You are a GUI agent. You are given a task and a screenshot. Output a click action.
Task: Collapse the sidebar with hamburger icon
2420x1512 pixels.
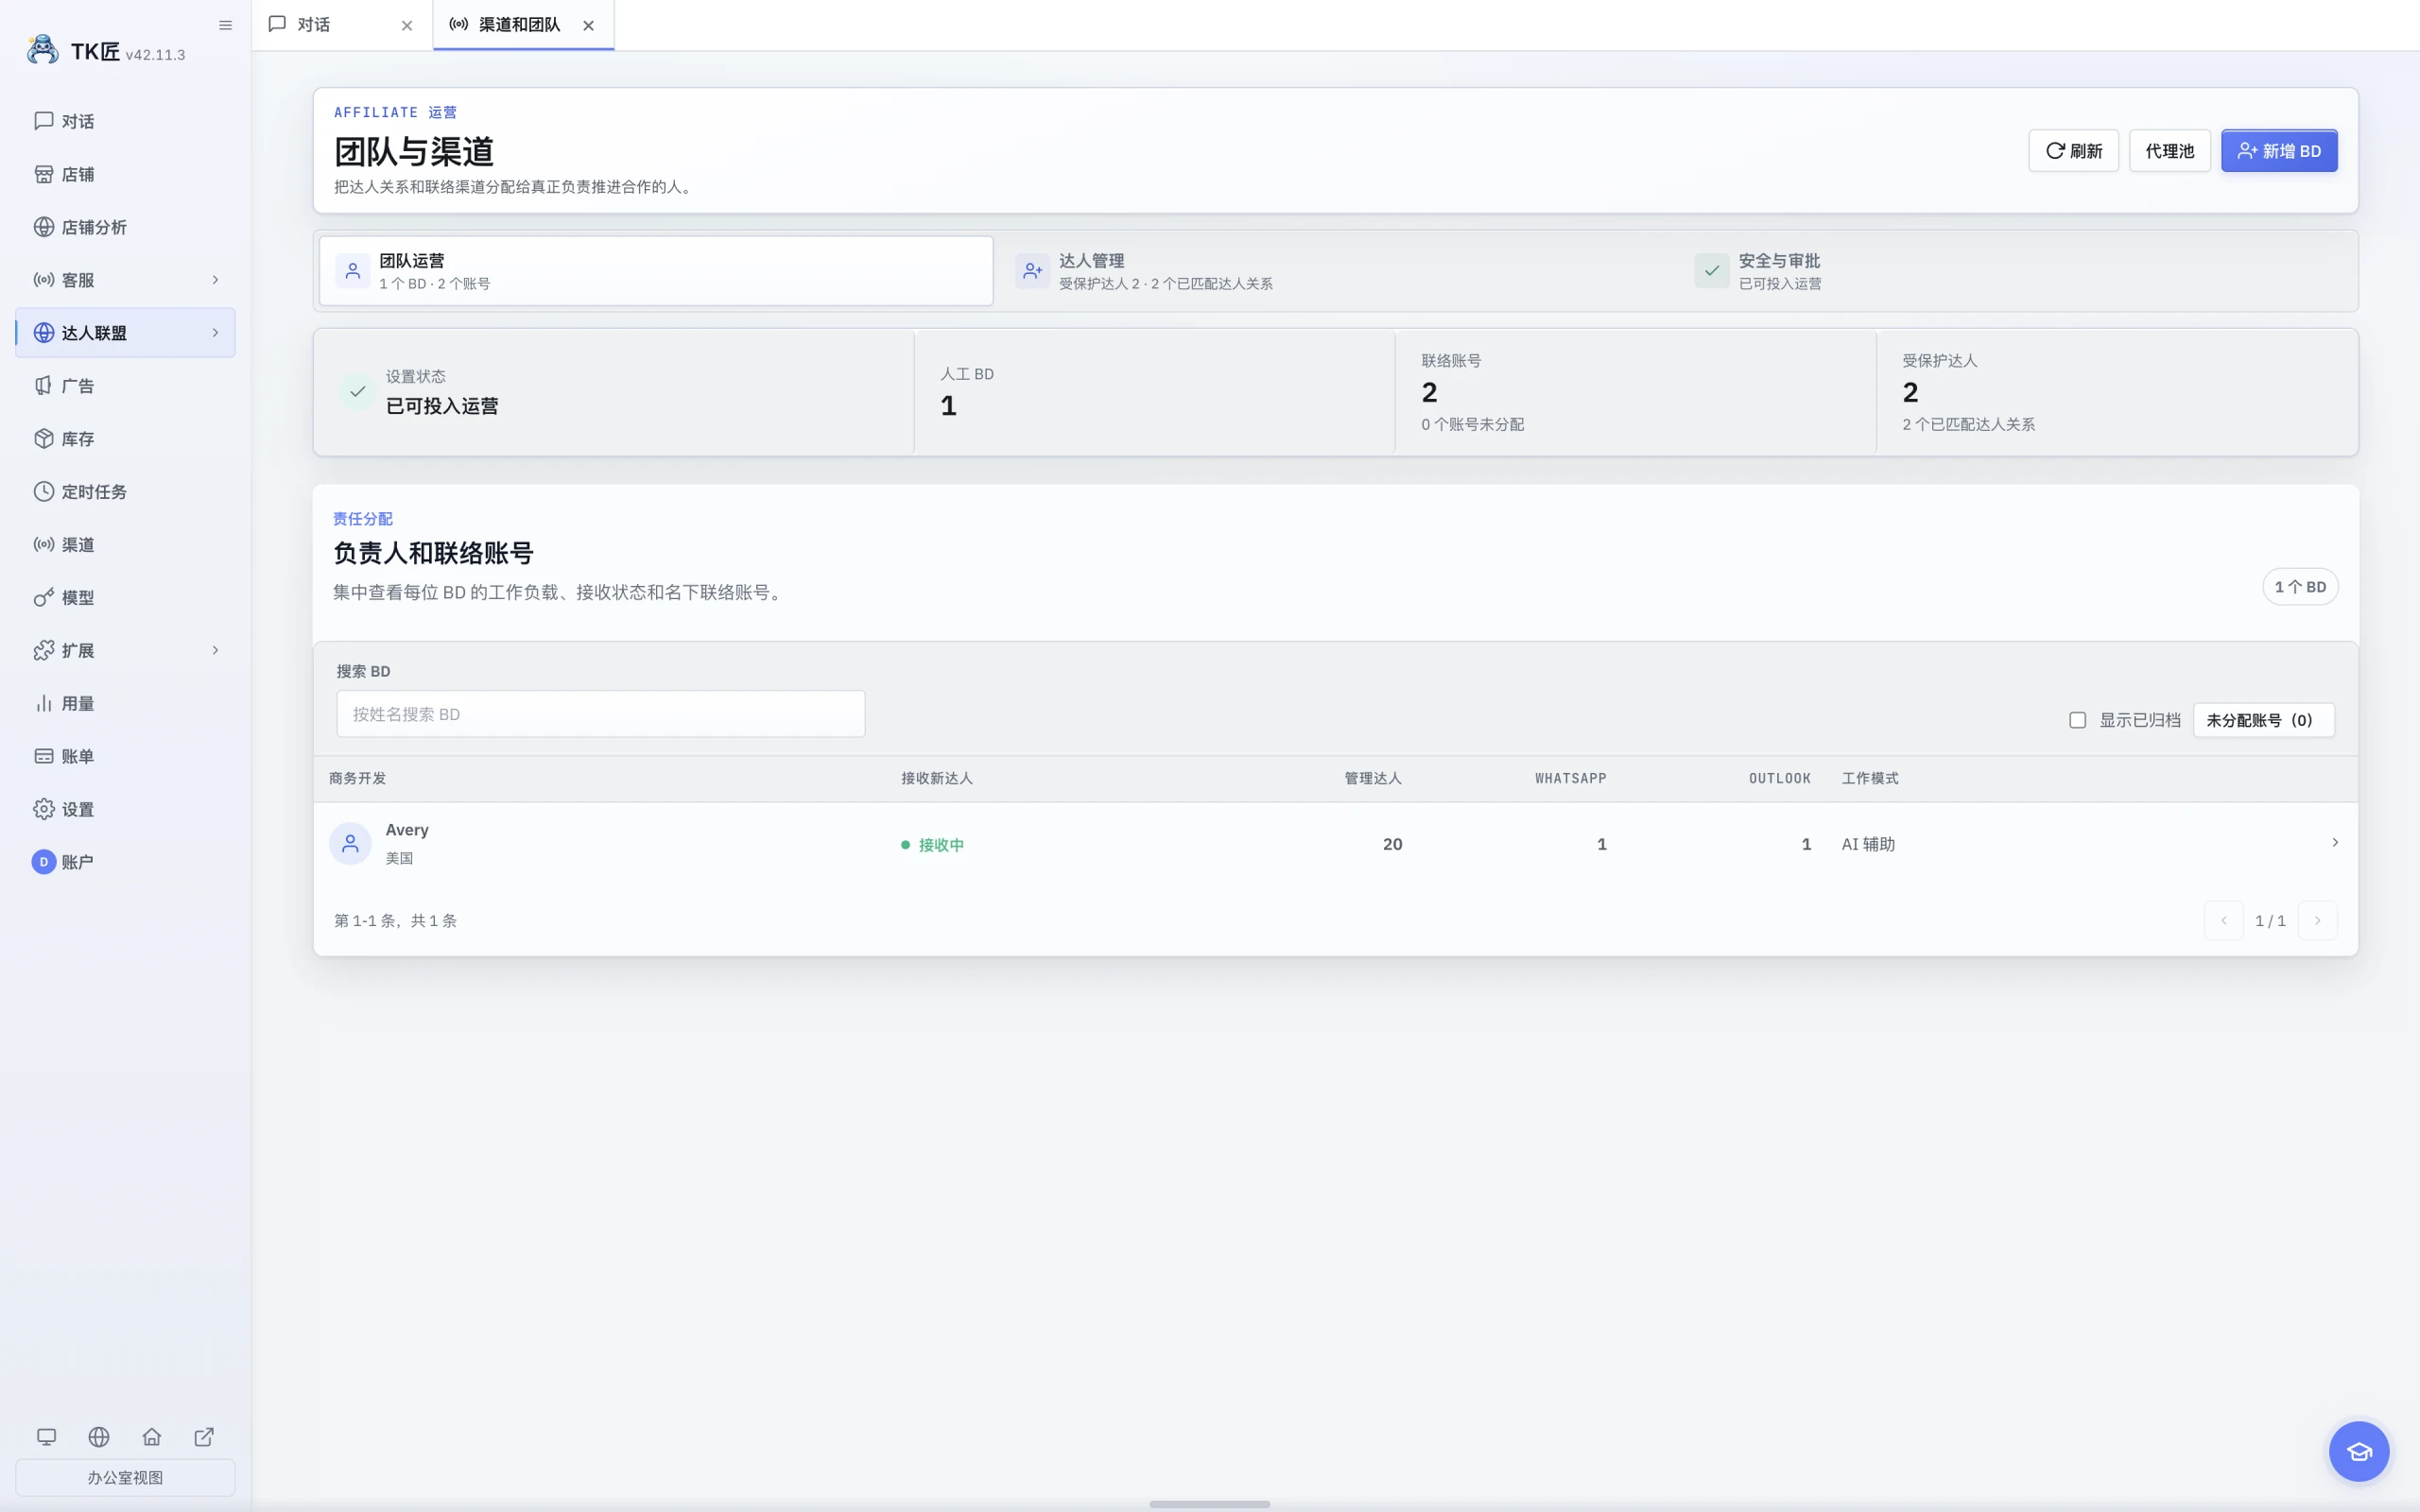click(225, 25)
